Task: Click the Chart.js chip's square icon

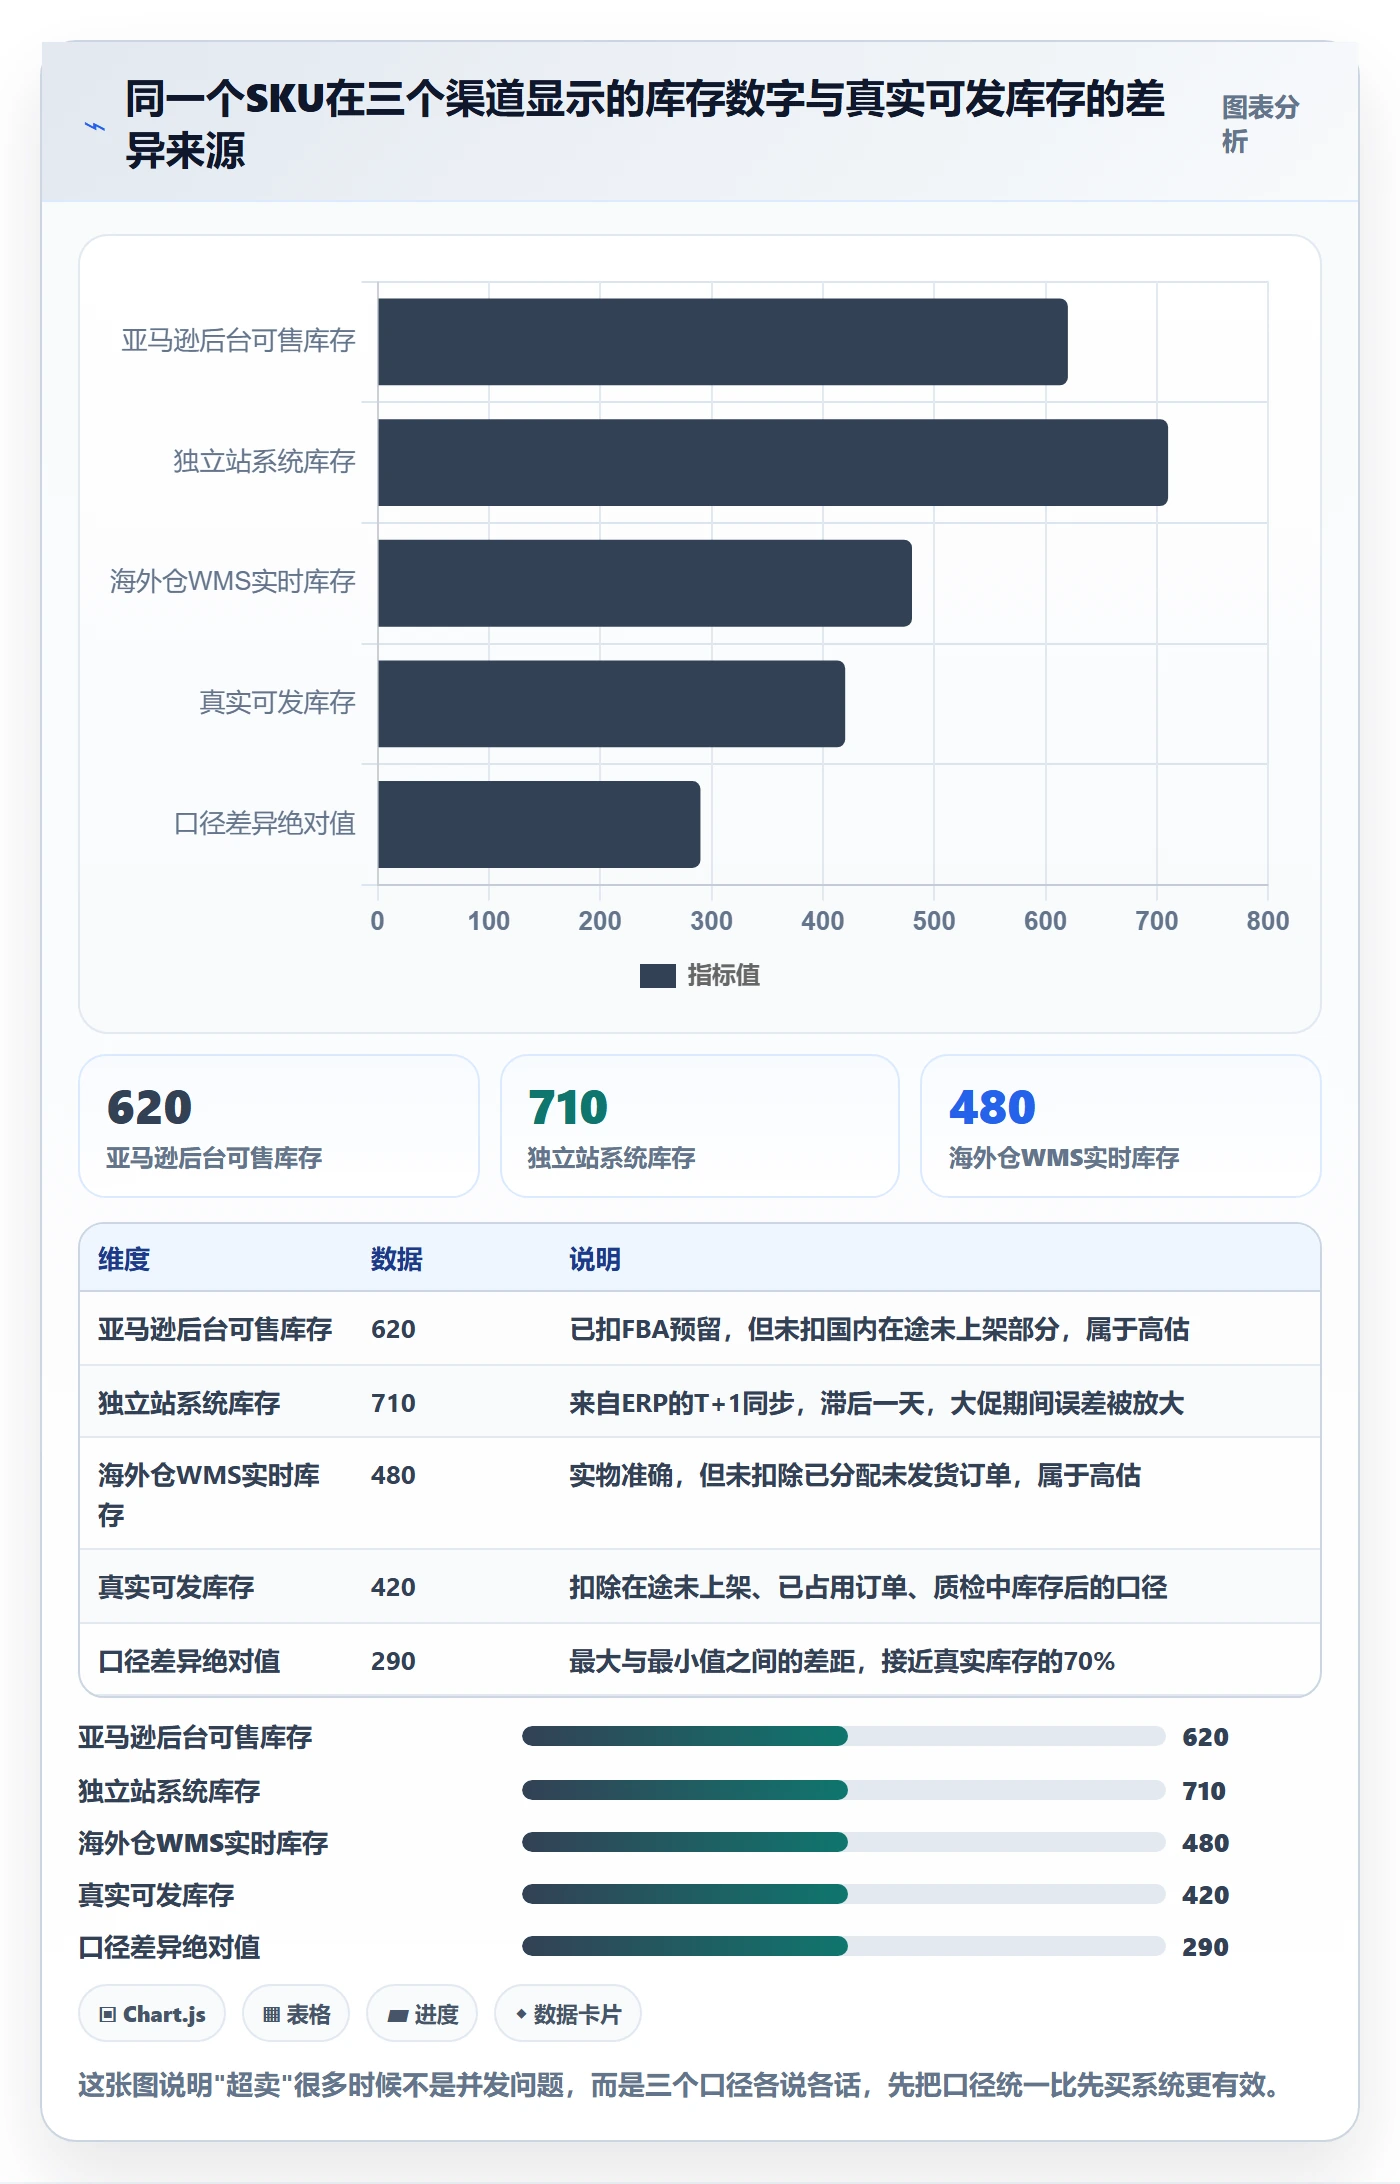Action: tap(108, 2014)
